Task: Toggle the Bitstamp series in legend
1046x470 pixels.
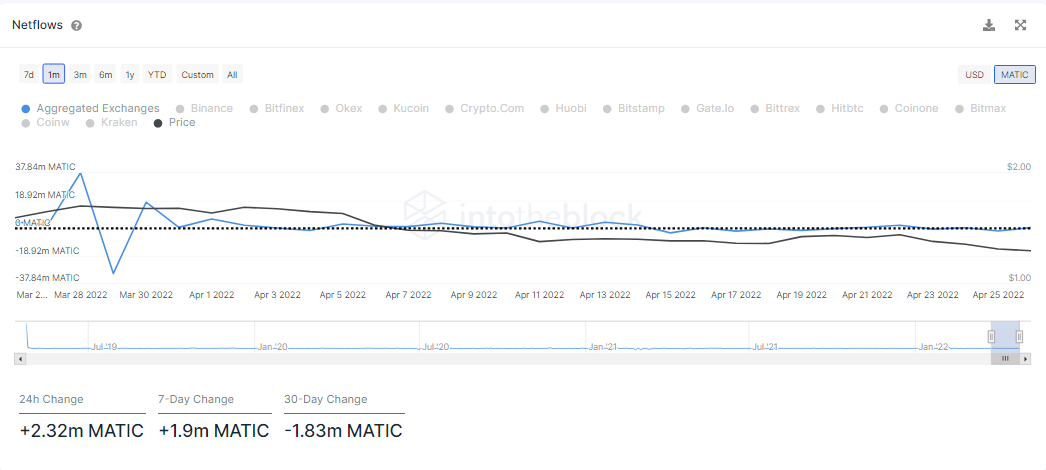Action: (x=634, y=108)
